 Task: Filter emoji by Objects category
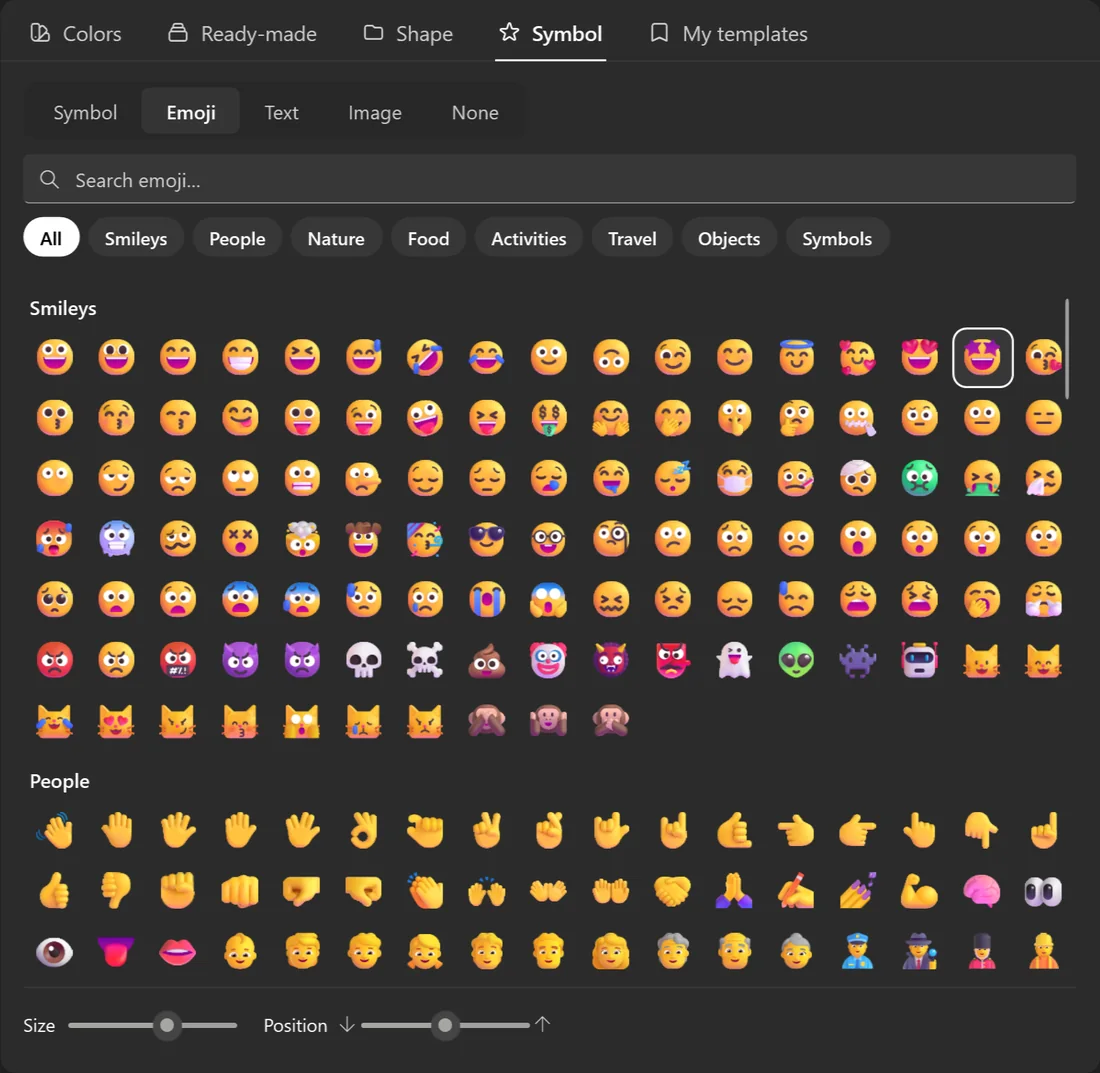(x=729, y=238)
